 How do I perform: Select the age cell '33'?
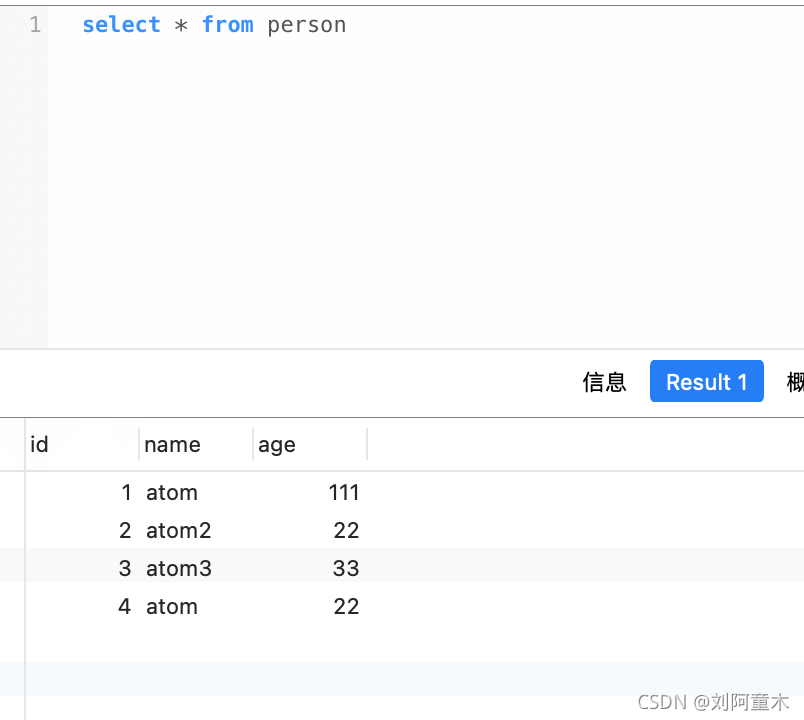point(310,568)
